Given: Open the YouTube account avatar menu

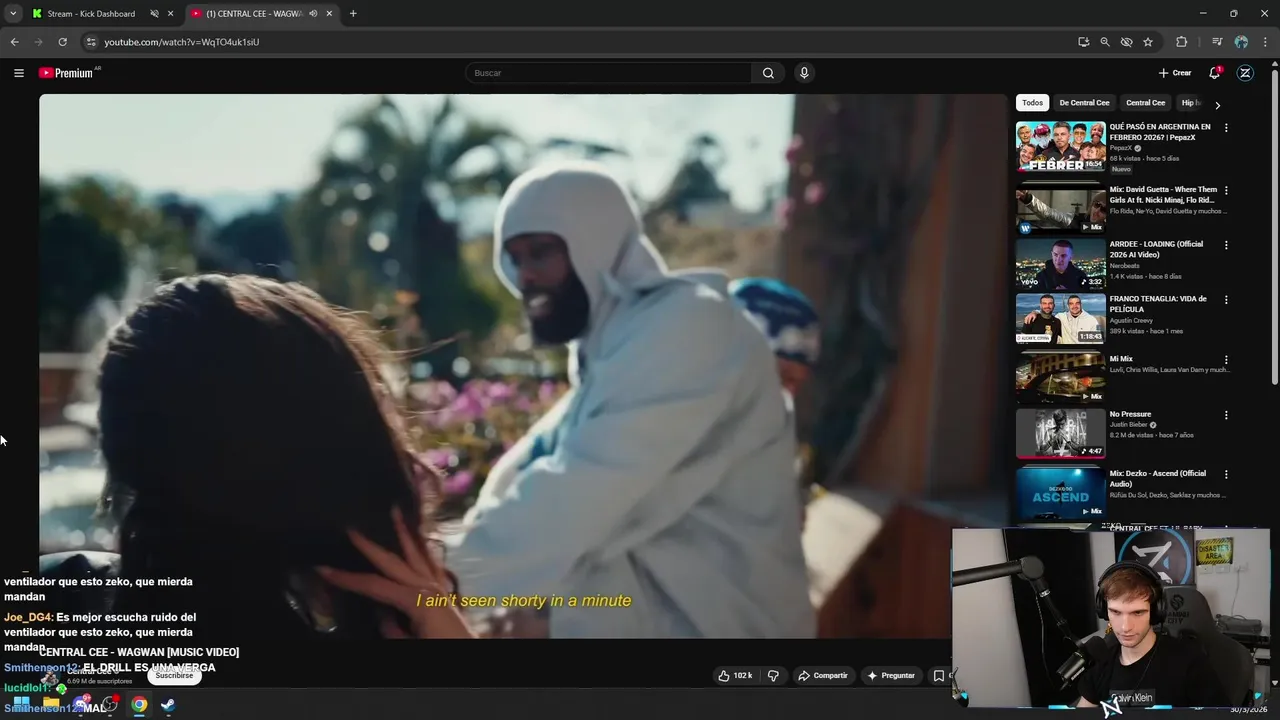Looking at the screenshot, I should point(1245,73).
